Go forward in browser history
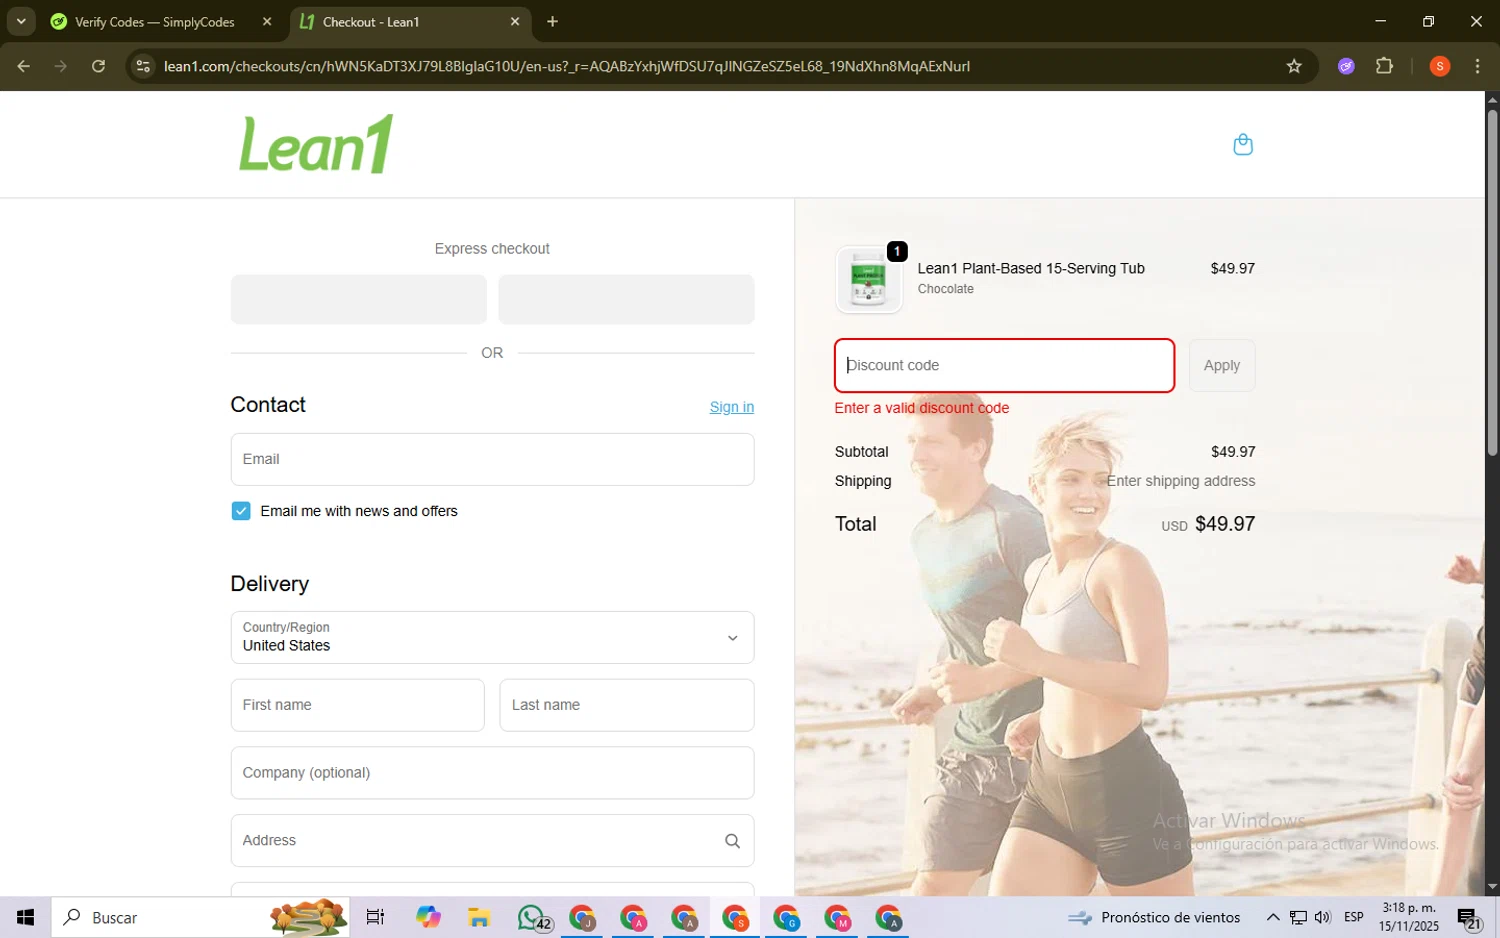Image resolution: width=1500 pixels, height=938 pixels. (61, 66)
